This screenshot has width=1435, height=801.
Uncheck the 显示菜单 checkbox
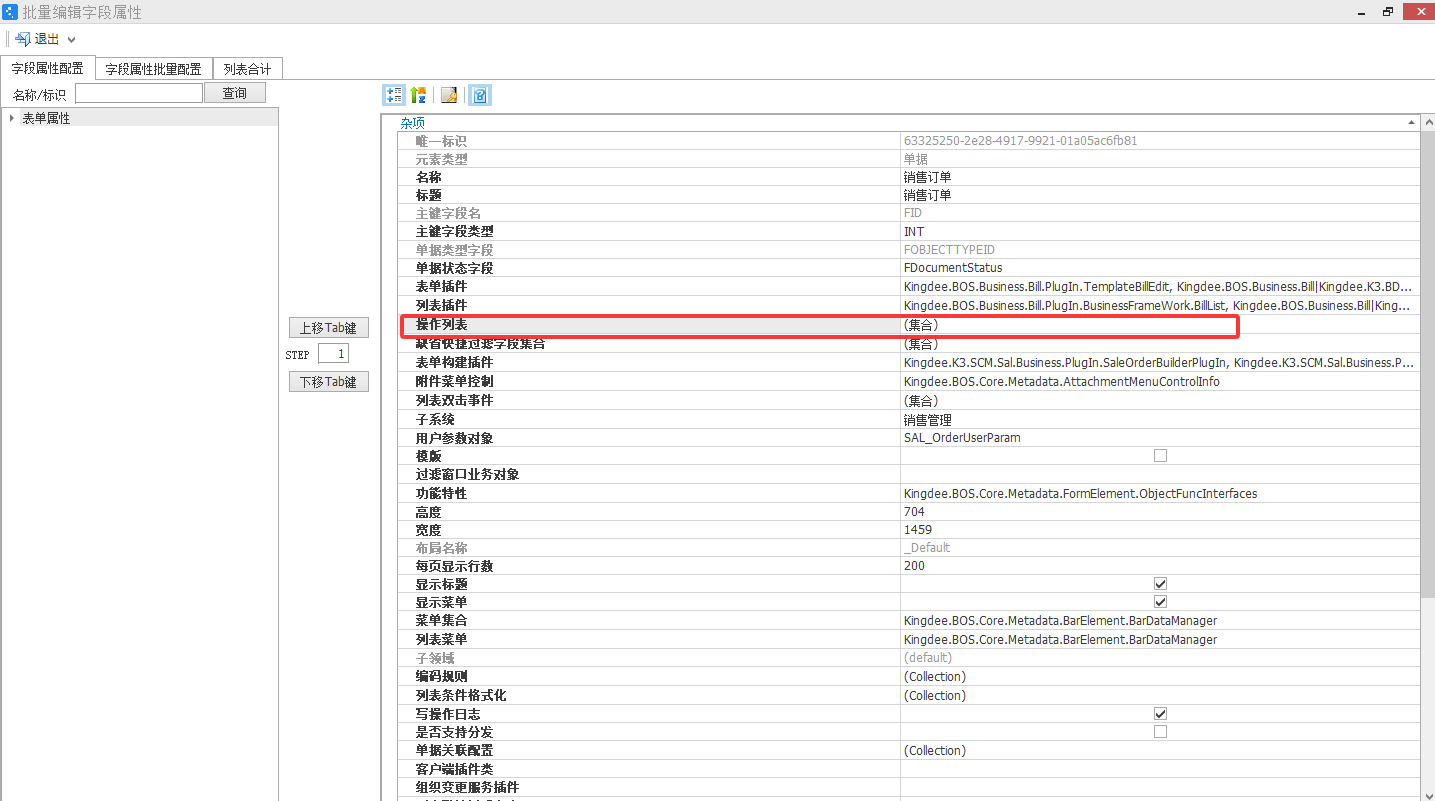pyautogui.click(x=1160, y=602)
